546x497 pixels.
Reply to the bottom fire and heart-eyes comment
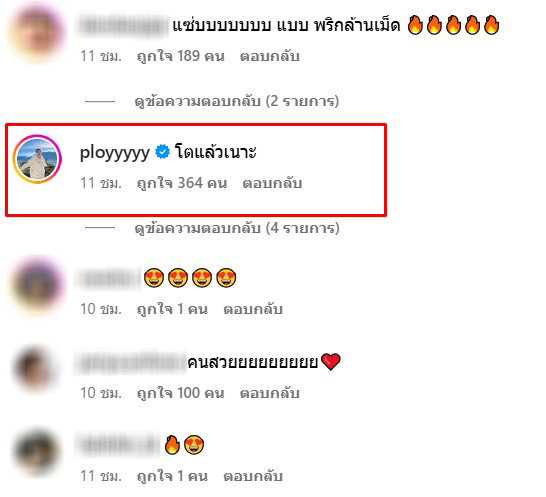click(x=253, y=476)
